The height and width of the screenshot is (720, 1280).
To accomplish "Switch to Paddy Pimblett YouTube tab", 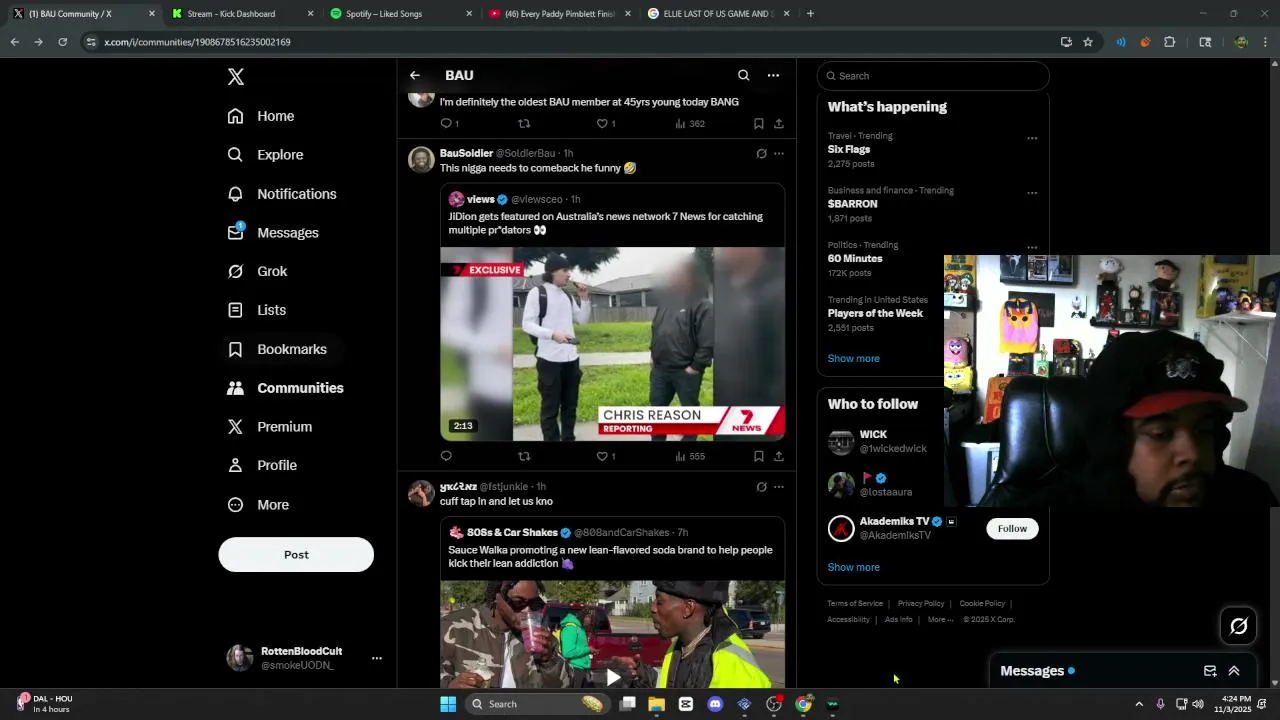I will (559, 14).
